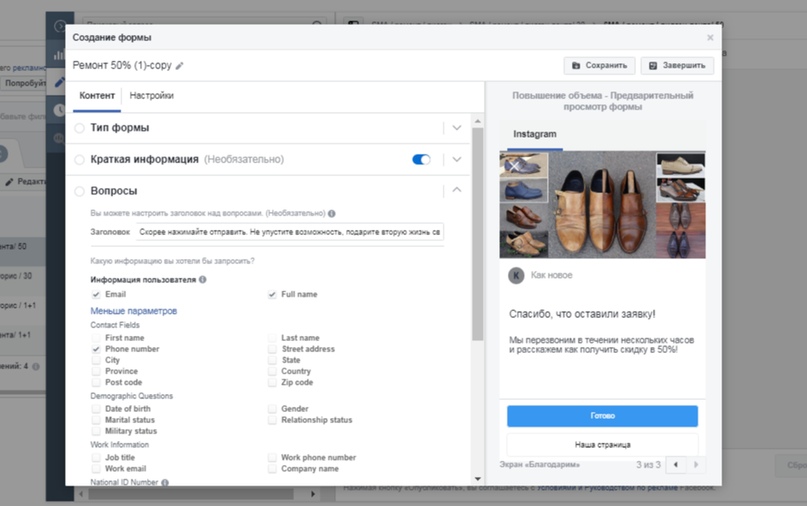Click the page avatar icon in preview
The width and height of the screenshot is (807, 506).
516,275
